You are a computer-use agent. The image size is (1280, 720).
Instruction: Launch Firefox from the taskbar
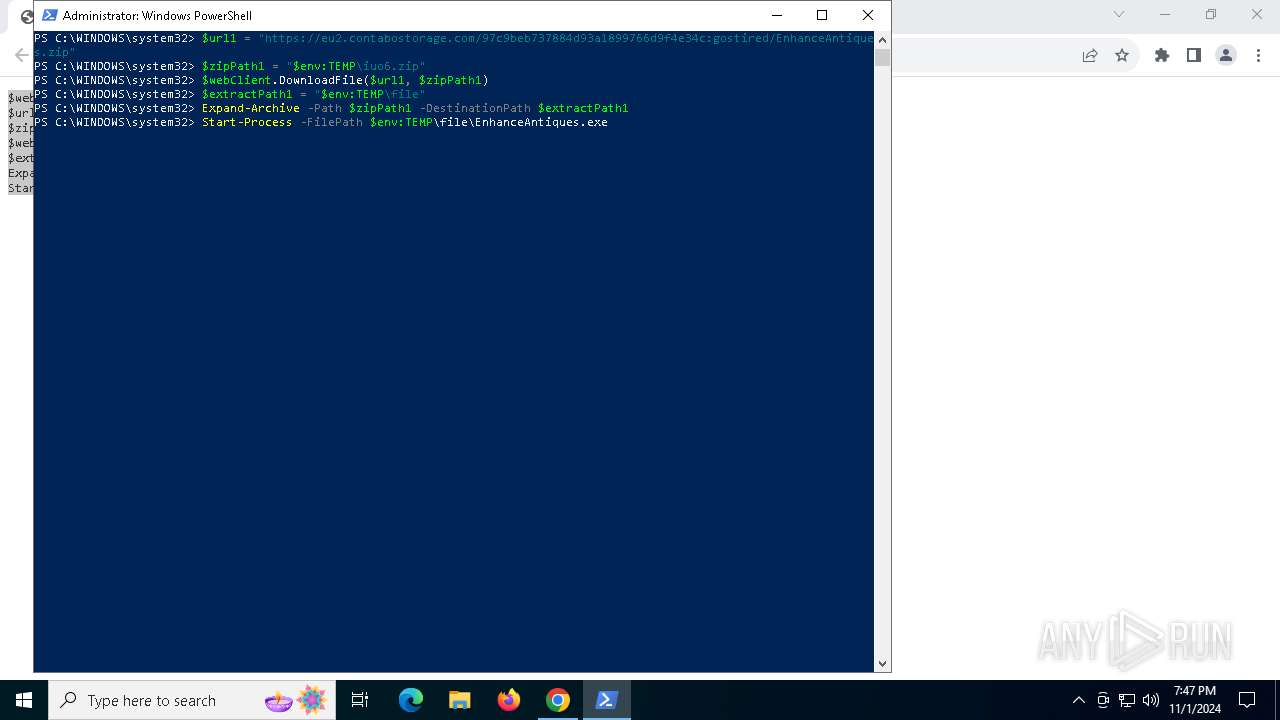[x=508, y=700]
